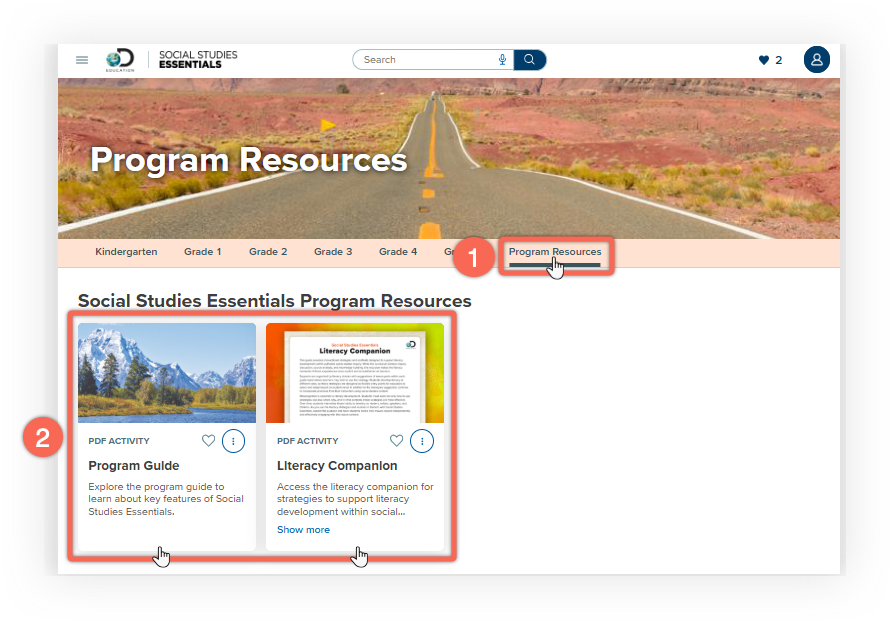890x620 pixels.
Task: Open the Program Guide title link
Action: coord(134,466)
